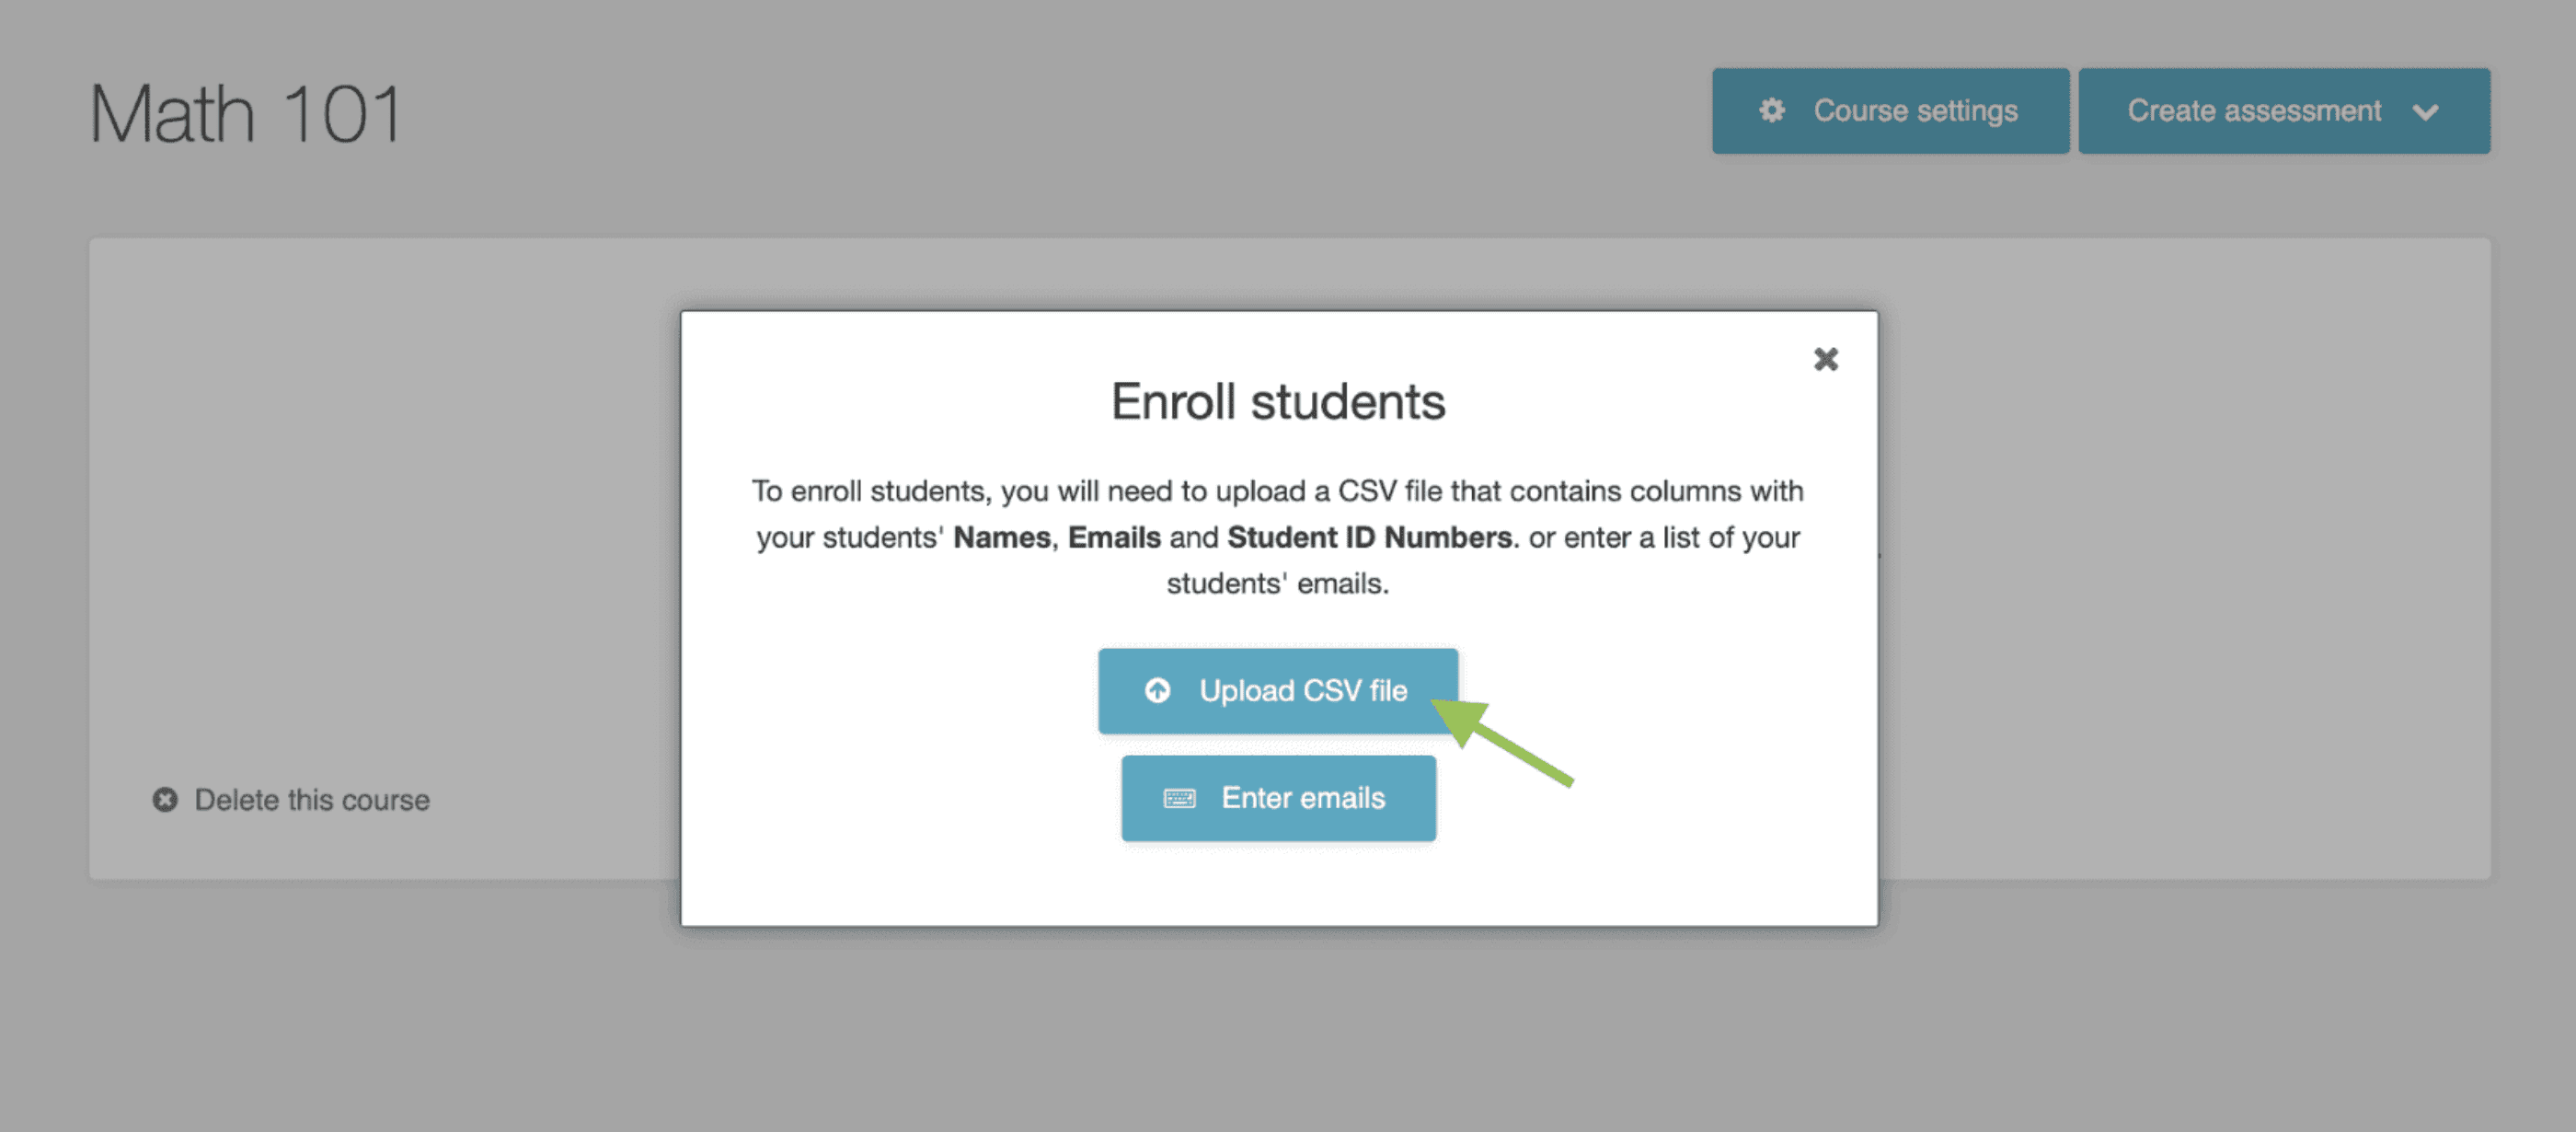Click the bold Student ID Numbers text
The width and height of the screenshot is (2576, 1132).
(x=1369, y=537)
